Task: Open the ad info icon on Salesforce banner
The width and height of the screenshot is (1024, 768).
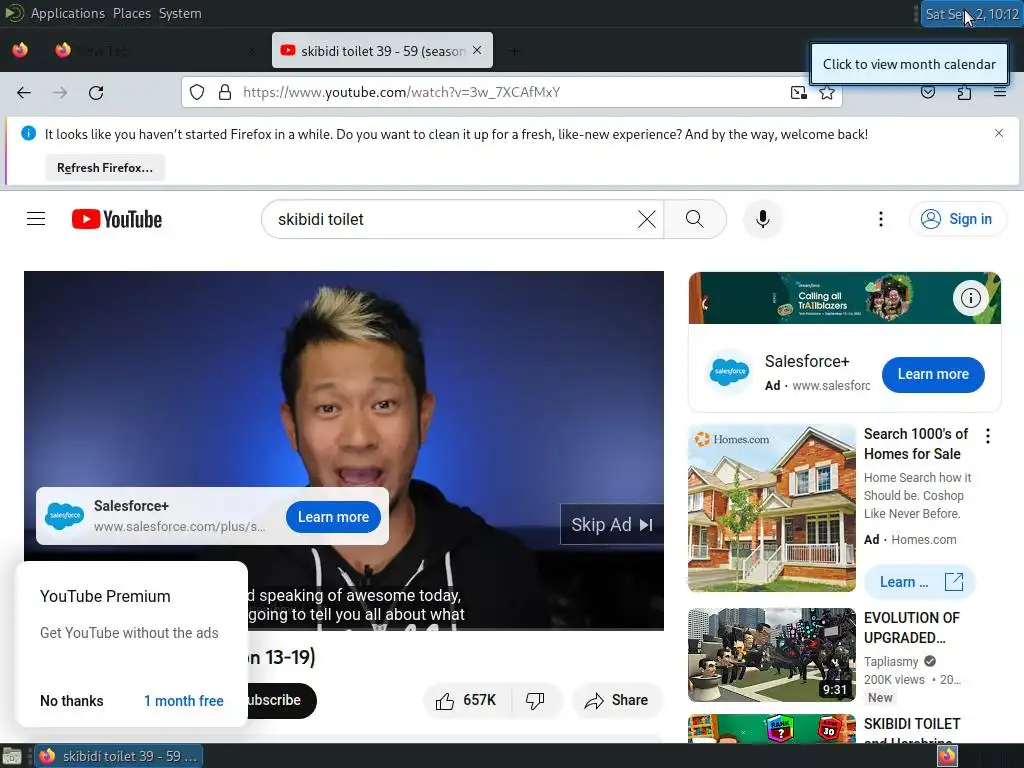Action: pos(970,298)
